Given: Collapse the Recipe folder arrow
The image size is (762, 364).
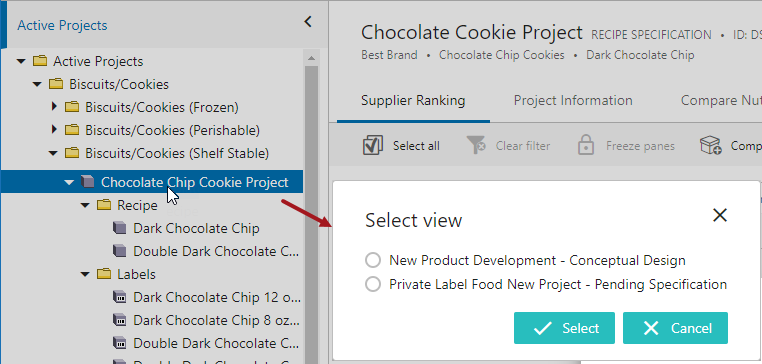Looking at the screenshot, I should click(x=86, y=206).
